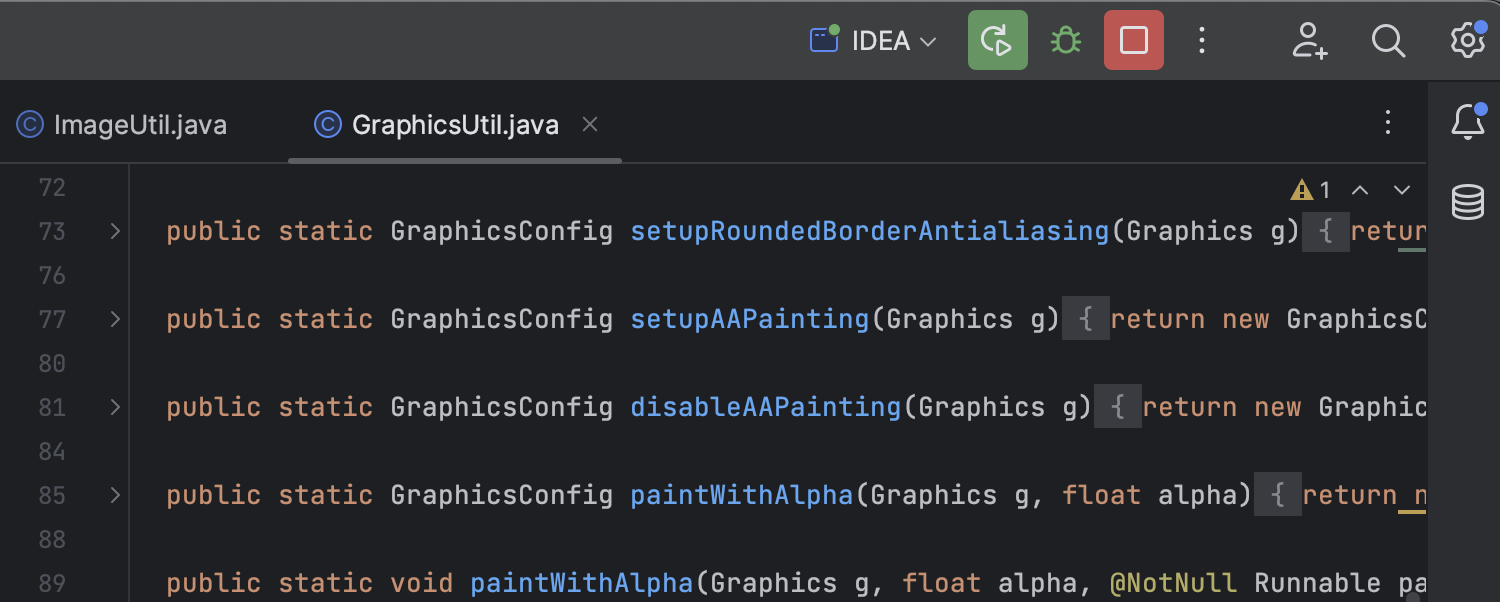This screenshot has width=1500, height=602.
Task: Close the GraphicsUtil.java tab
Action: click(x=590, y=124)
